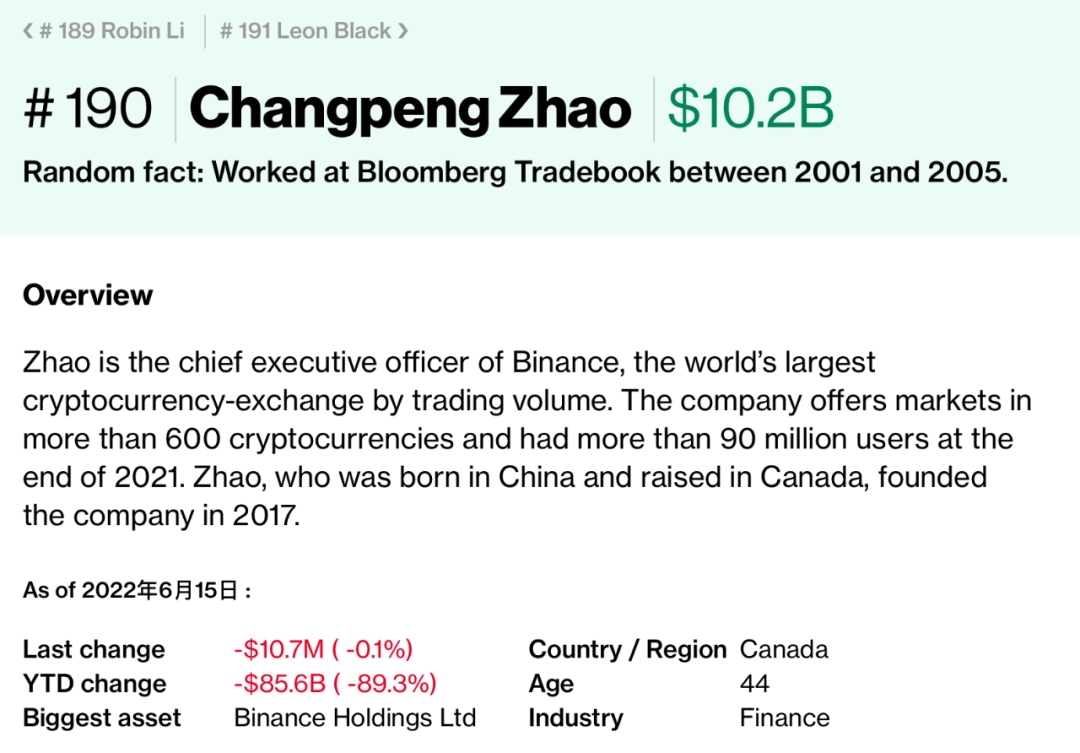Click the Canada country value
This screenshot has height=753, width=1080.
784,650
